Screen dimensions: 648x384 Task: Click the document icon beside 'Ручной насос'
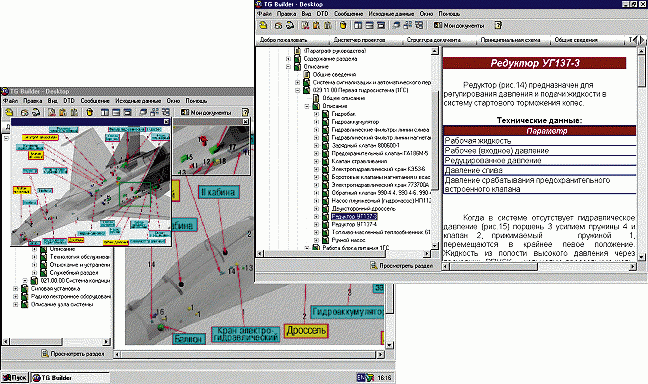pyautogui.click(x=326, y=240)
